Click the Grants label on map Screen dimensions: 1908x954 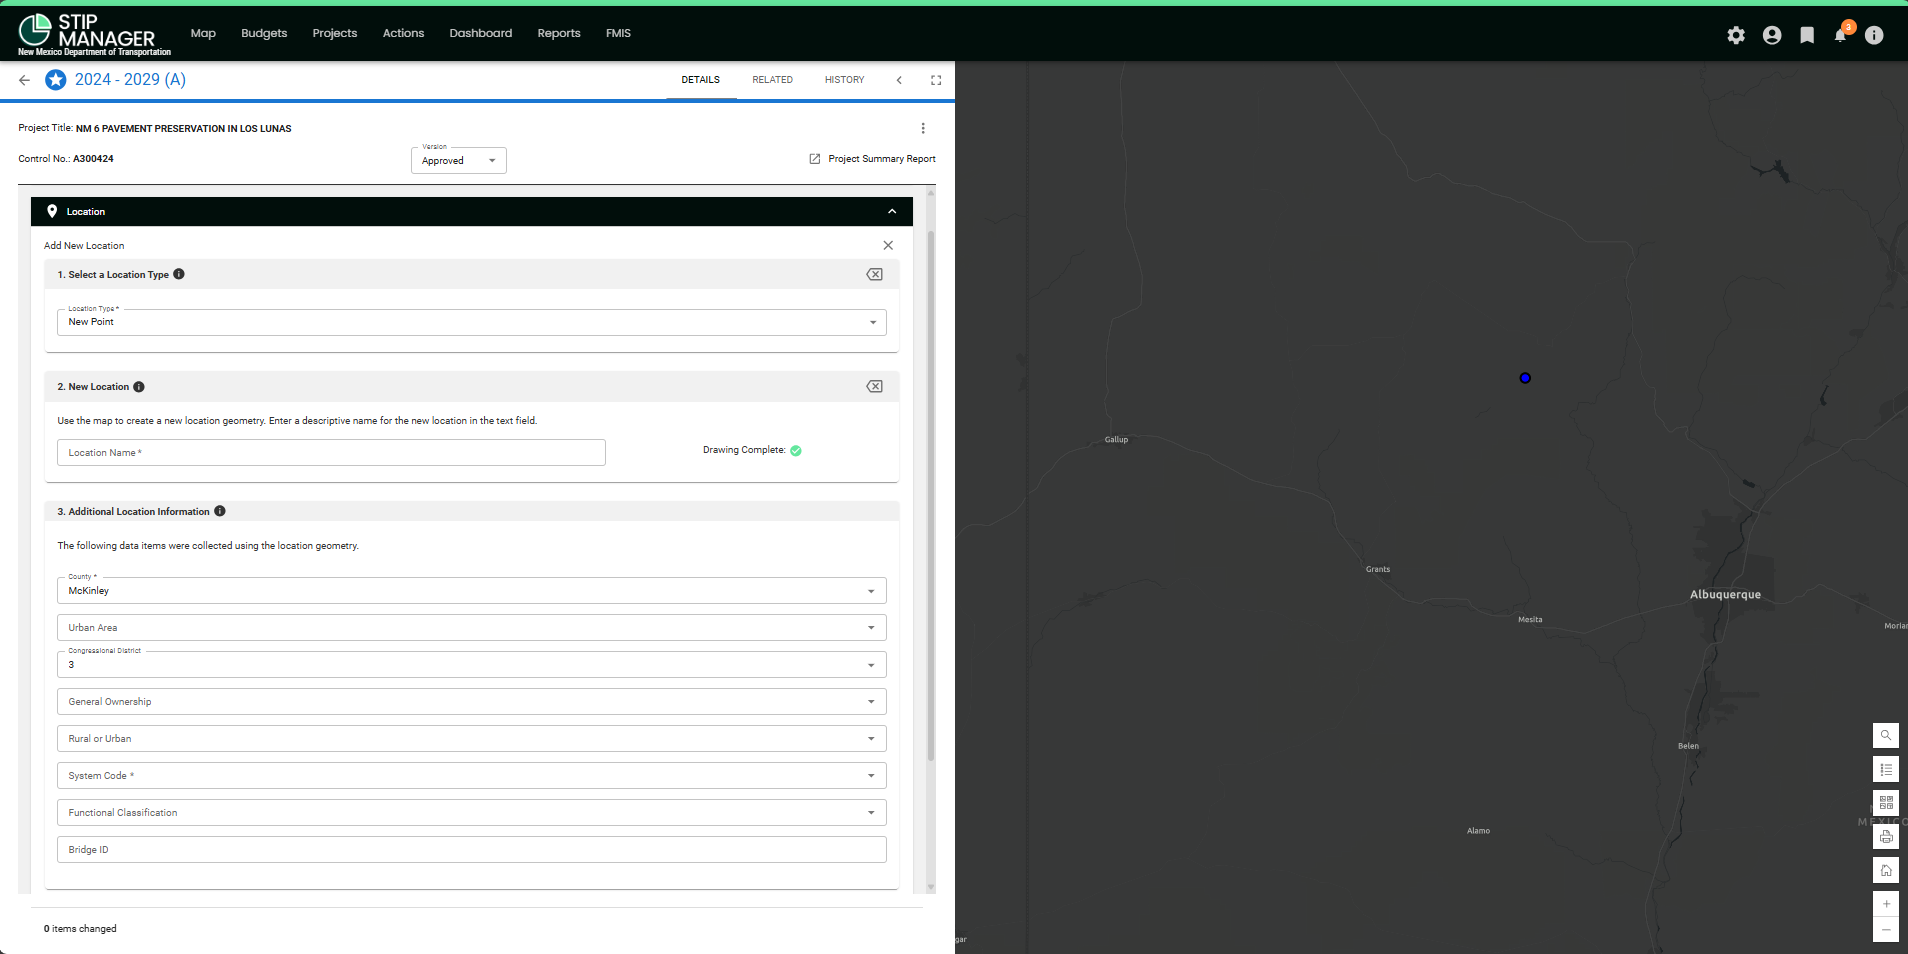coord(1378,570)
